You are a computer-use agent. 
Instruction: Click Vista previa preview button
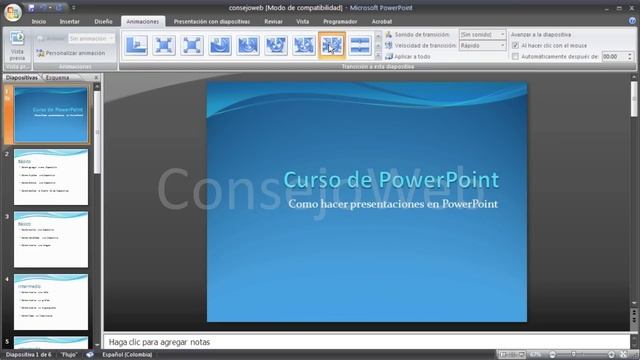click(x=17, y=46)
